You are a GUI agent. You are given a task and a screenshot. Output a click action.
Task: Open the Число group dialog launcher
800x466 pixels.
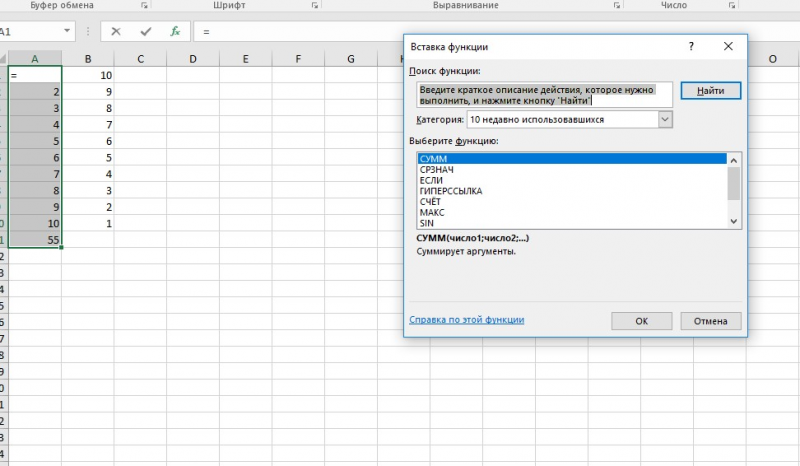(732, 5)
